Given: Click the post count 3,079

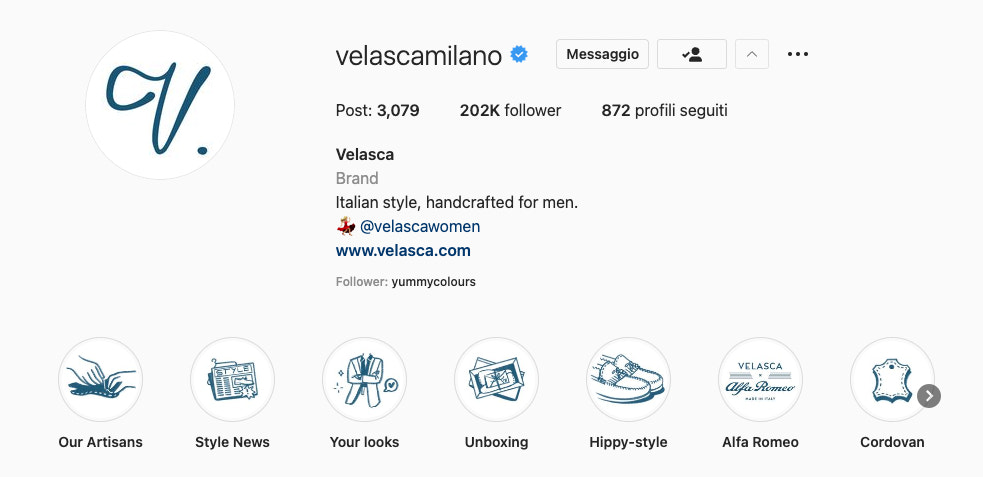Looking at the screenshot, I should coord(378,111).
